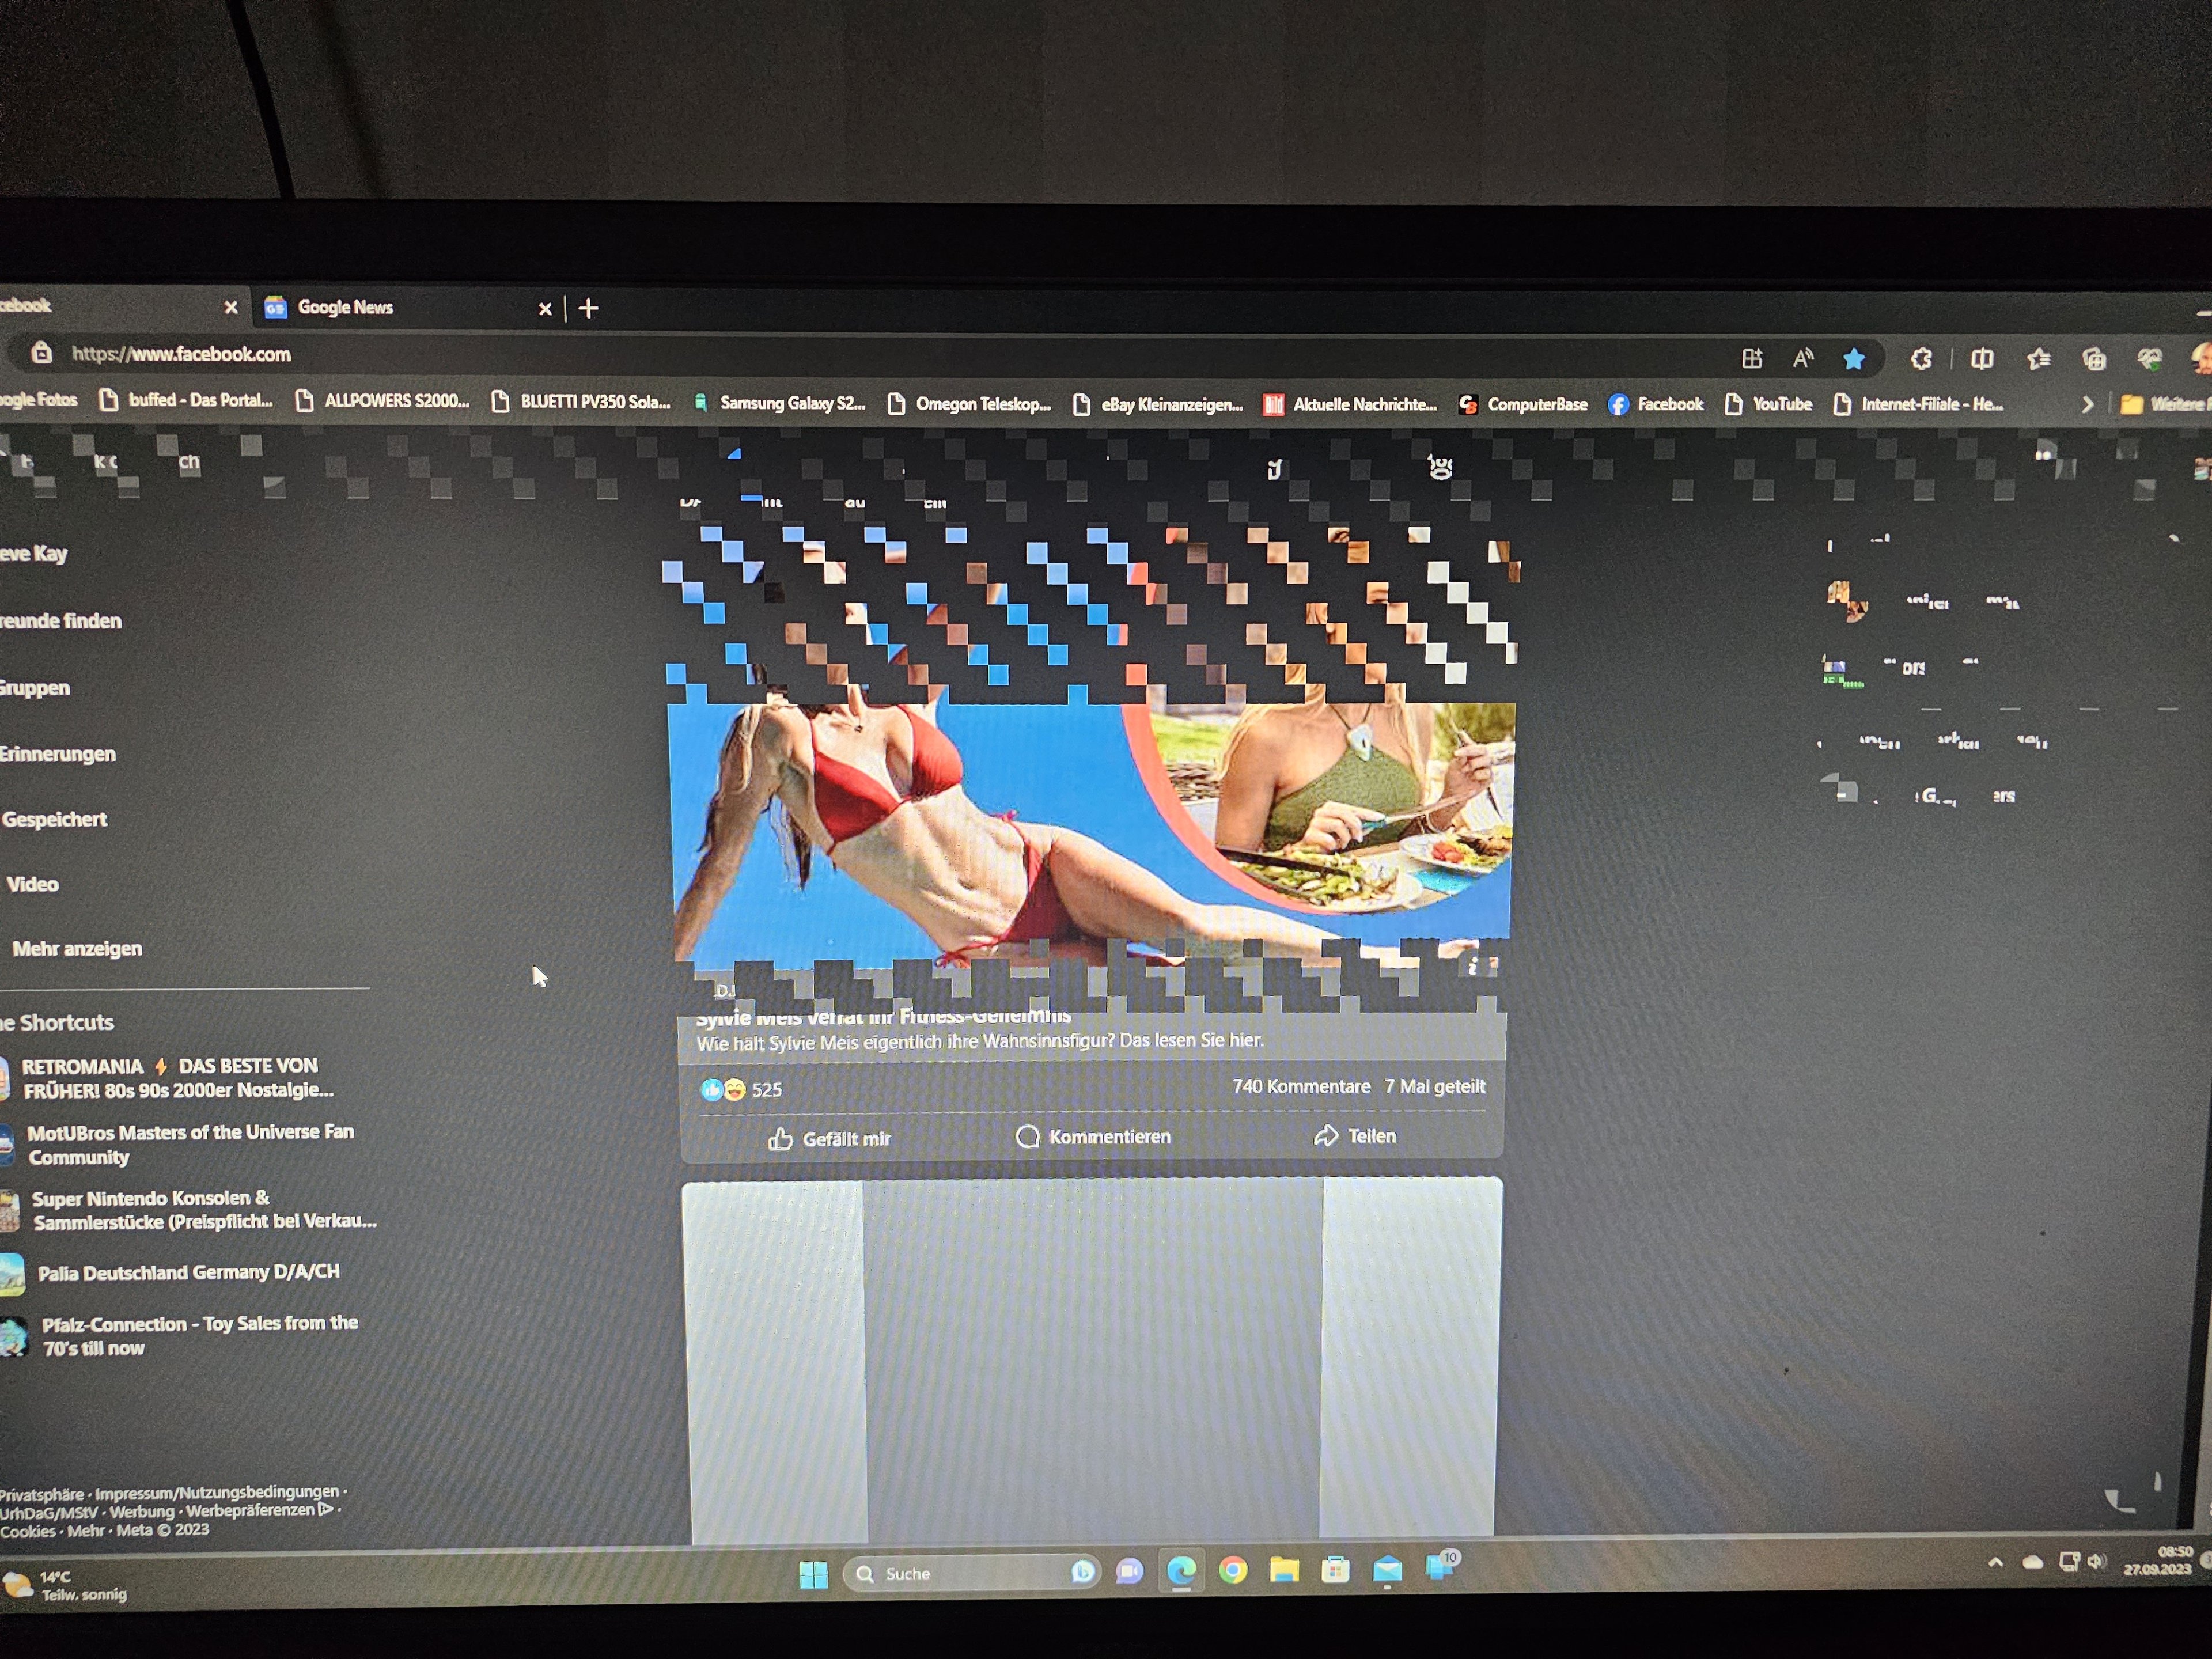Open the browser extensions icon

pos(1921,359)
